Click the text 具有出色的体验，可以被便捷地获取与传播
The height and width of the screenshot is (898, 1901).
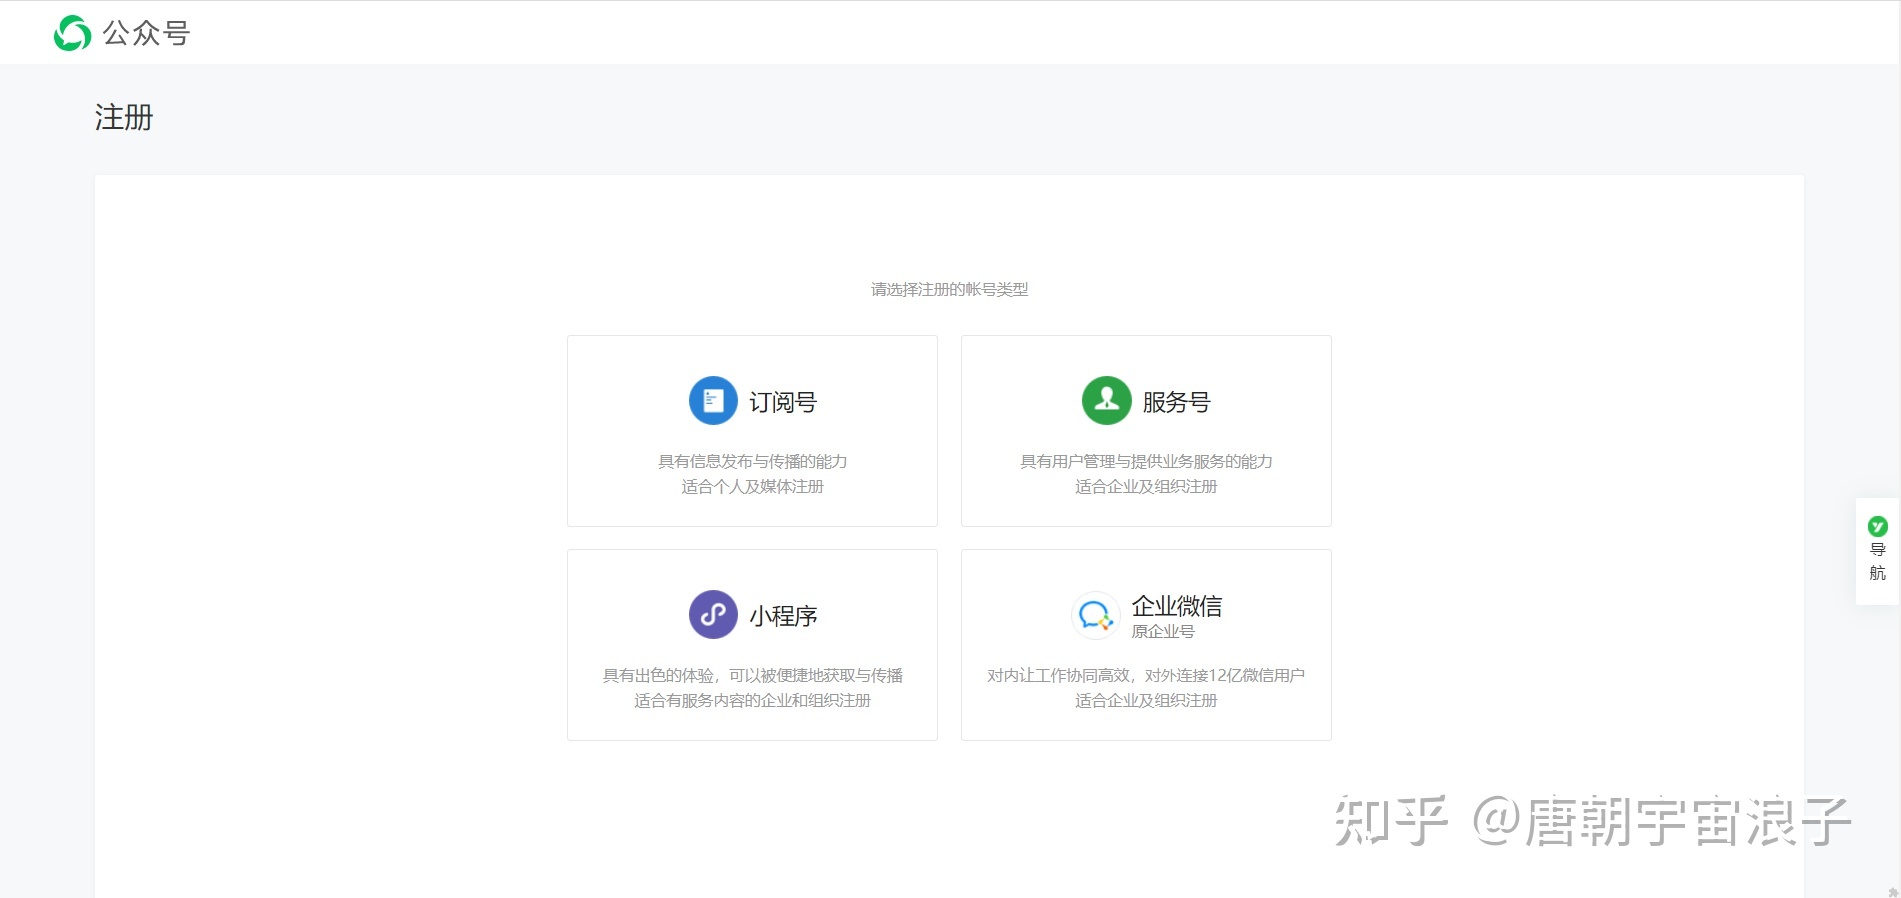click(752, 675)
